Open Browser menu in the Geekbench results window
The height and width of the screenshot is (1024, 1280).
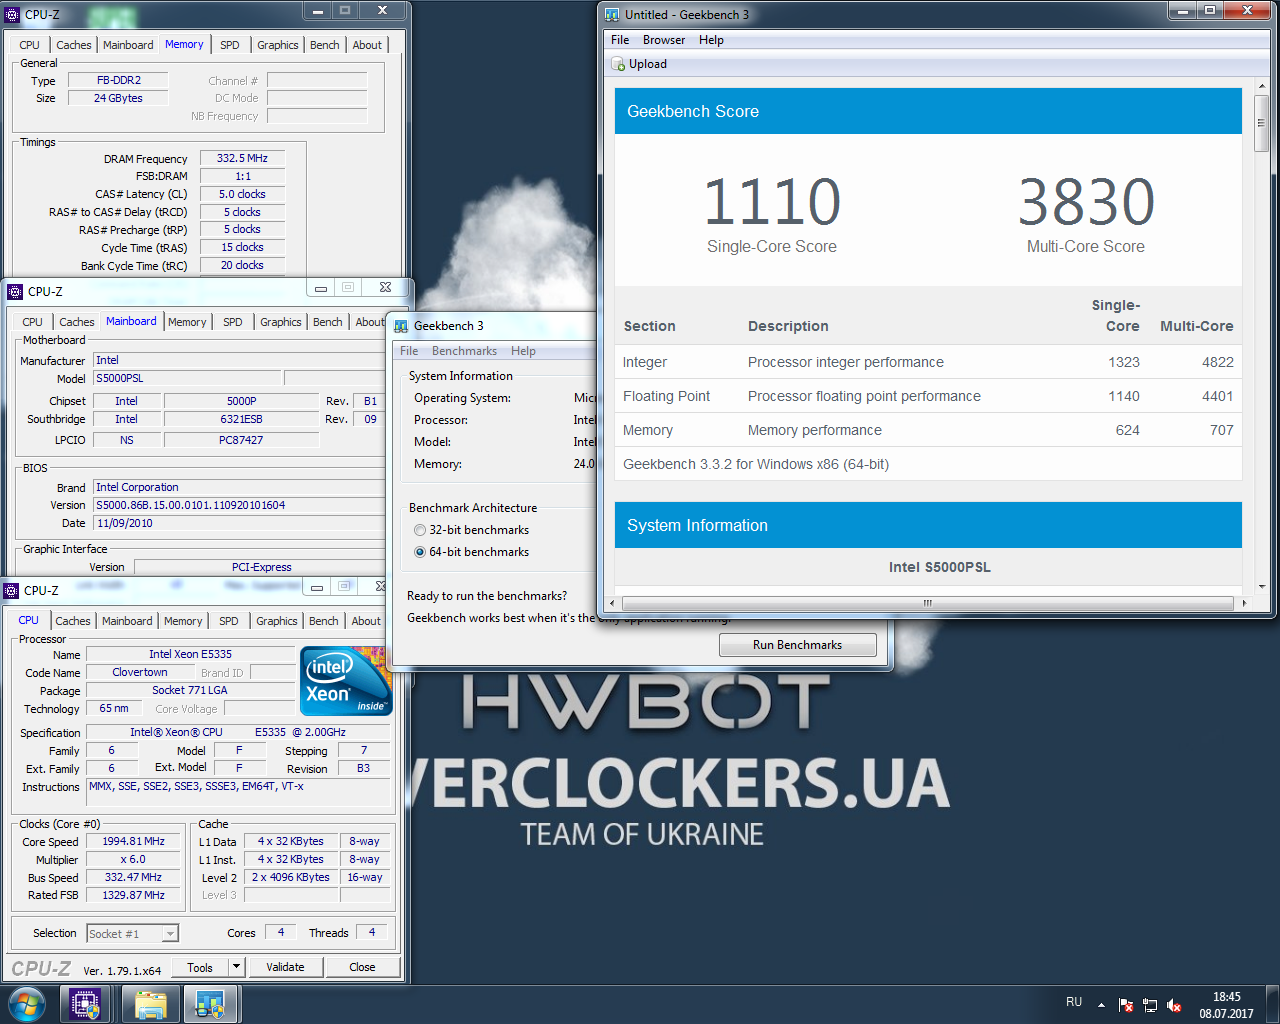(664, 40)
